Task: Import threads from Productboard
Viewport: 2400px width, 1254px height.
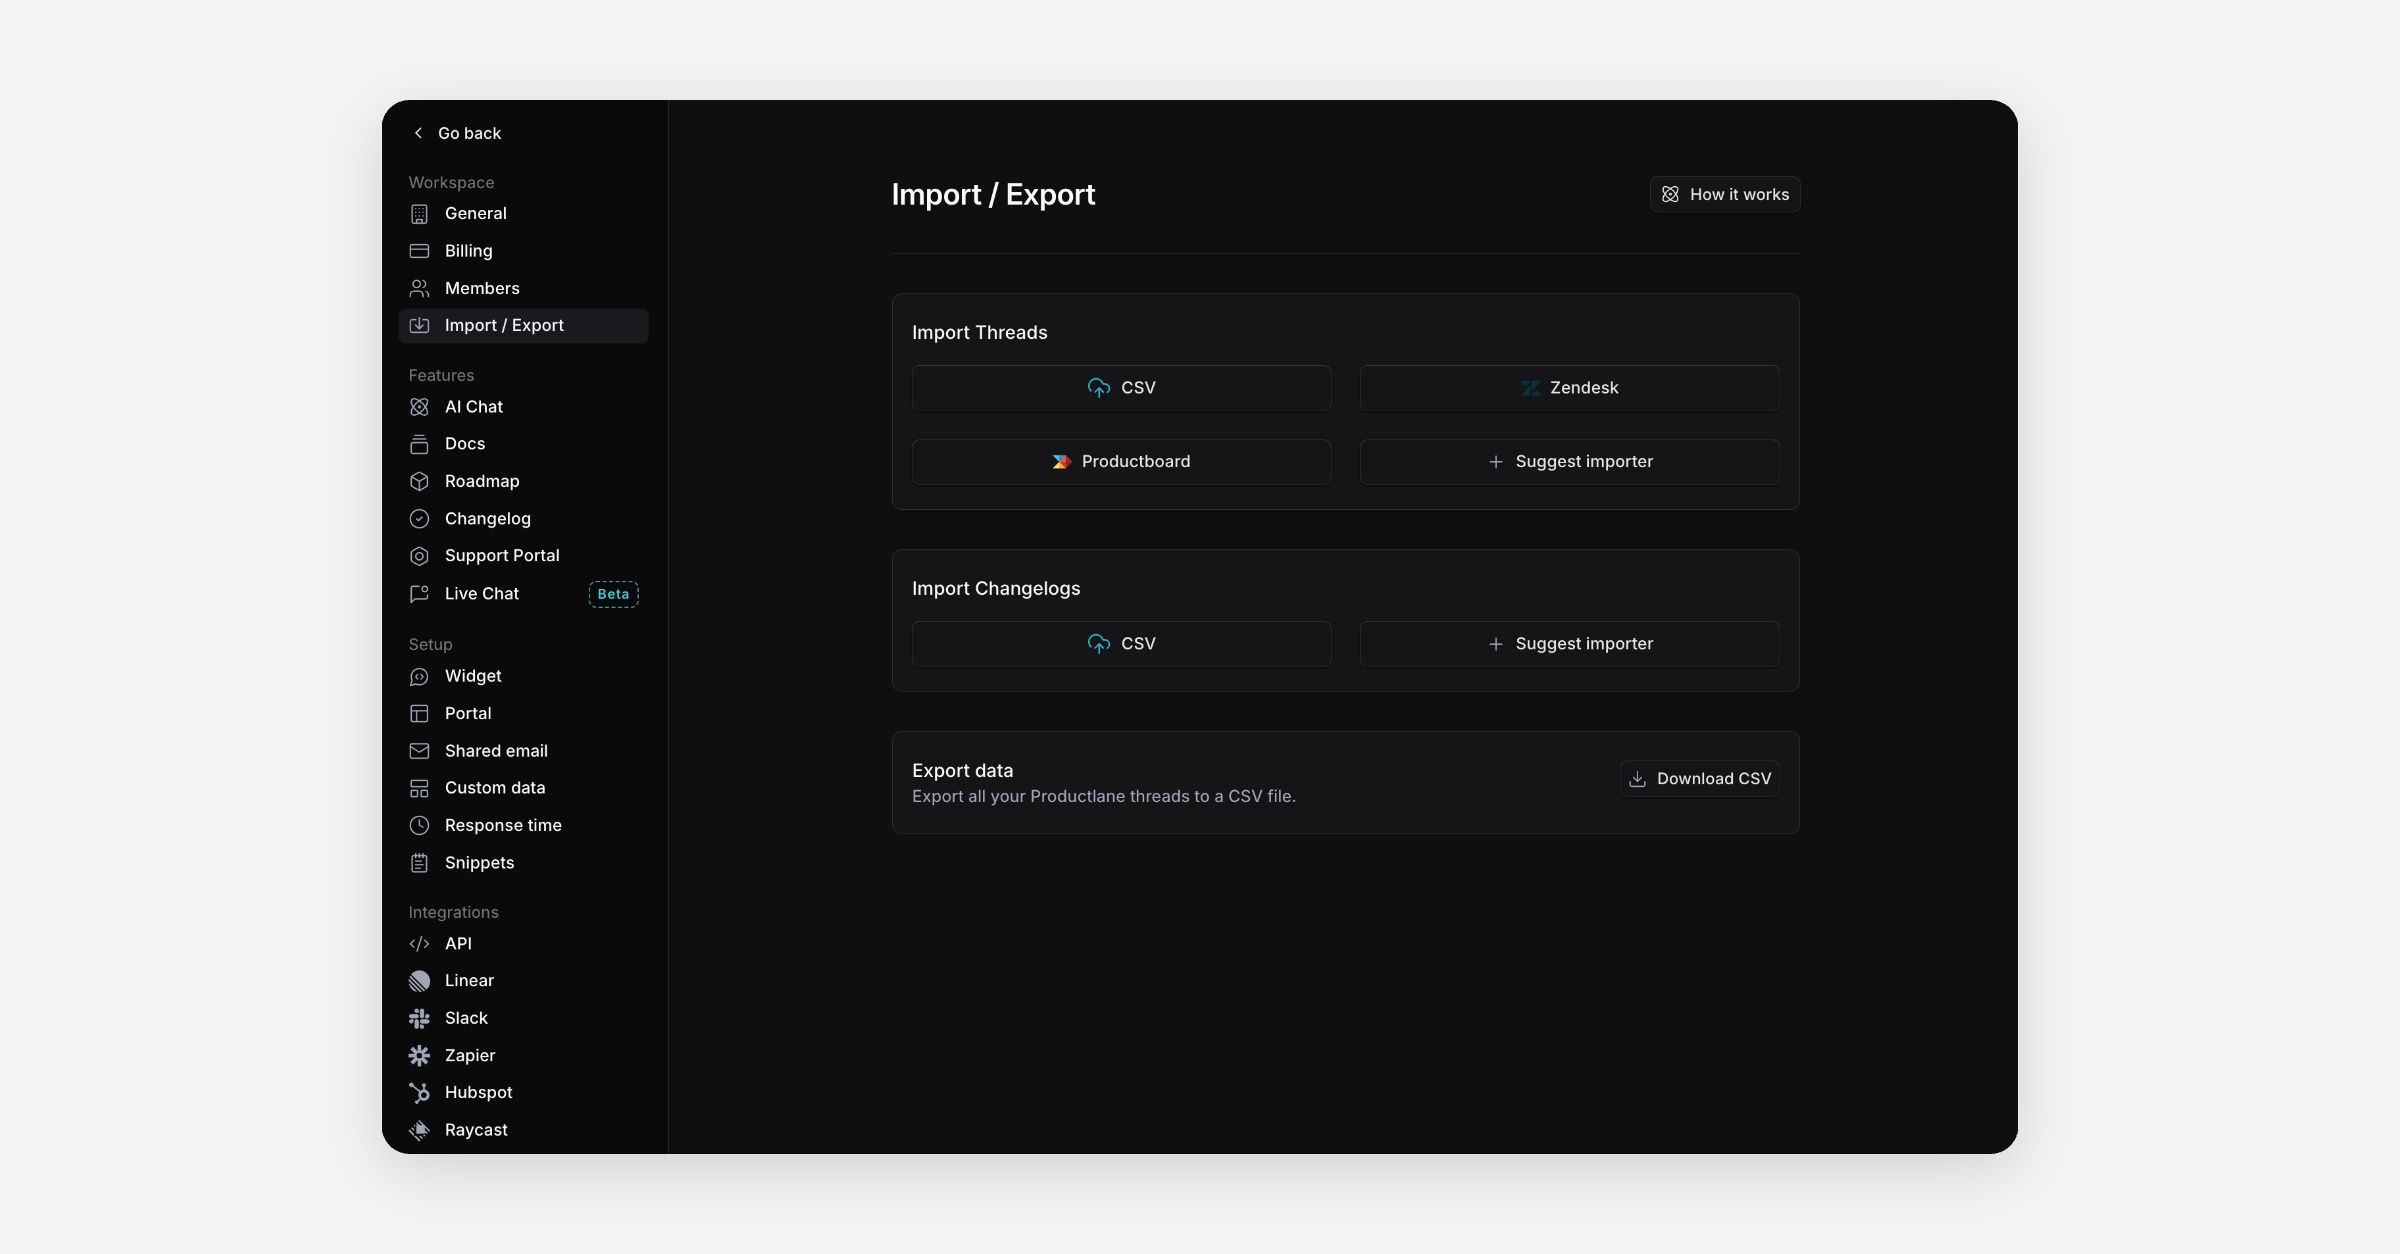Action: [1121, 462]
